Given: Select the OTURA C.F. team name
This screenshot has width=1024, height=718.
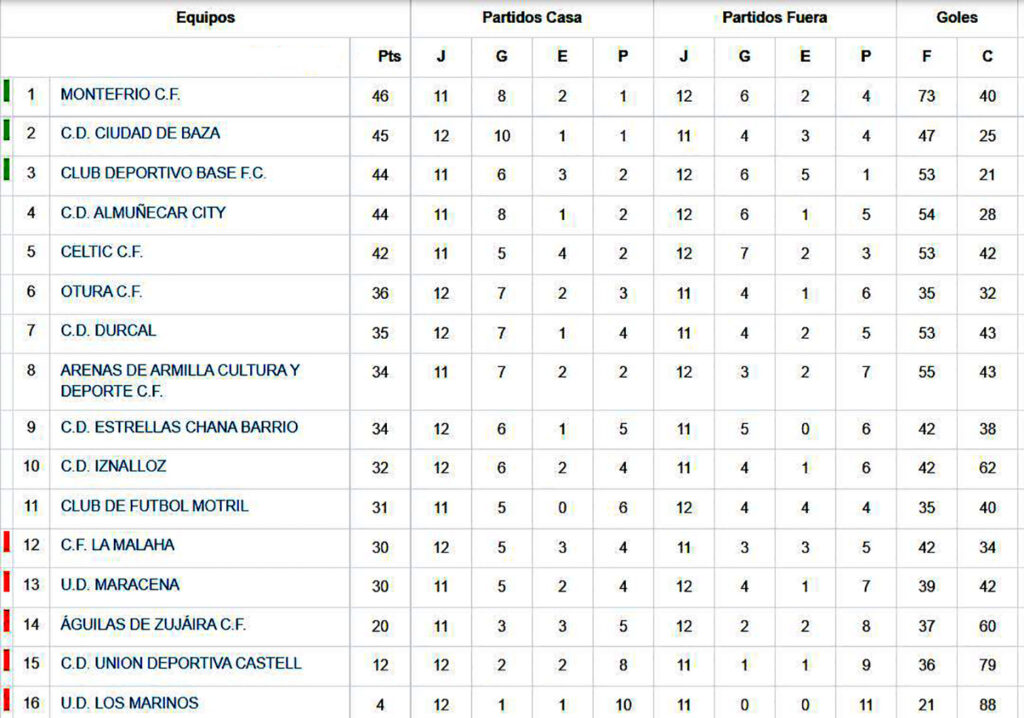Looking at the screenshot, I should (101, 292).
